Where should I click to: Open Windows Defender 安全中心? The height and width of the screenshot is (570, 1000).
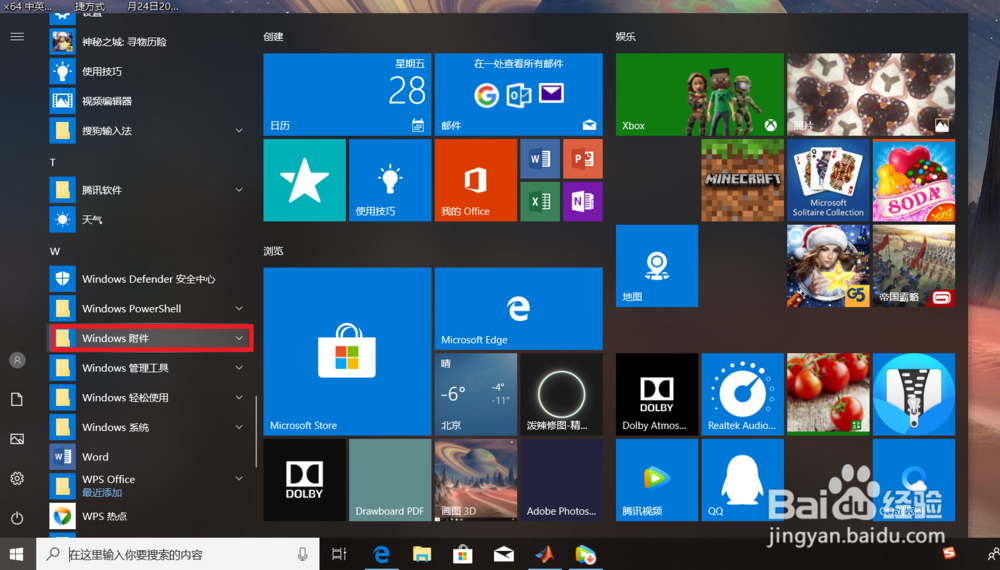[x=149, y=279]
